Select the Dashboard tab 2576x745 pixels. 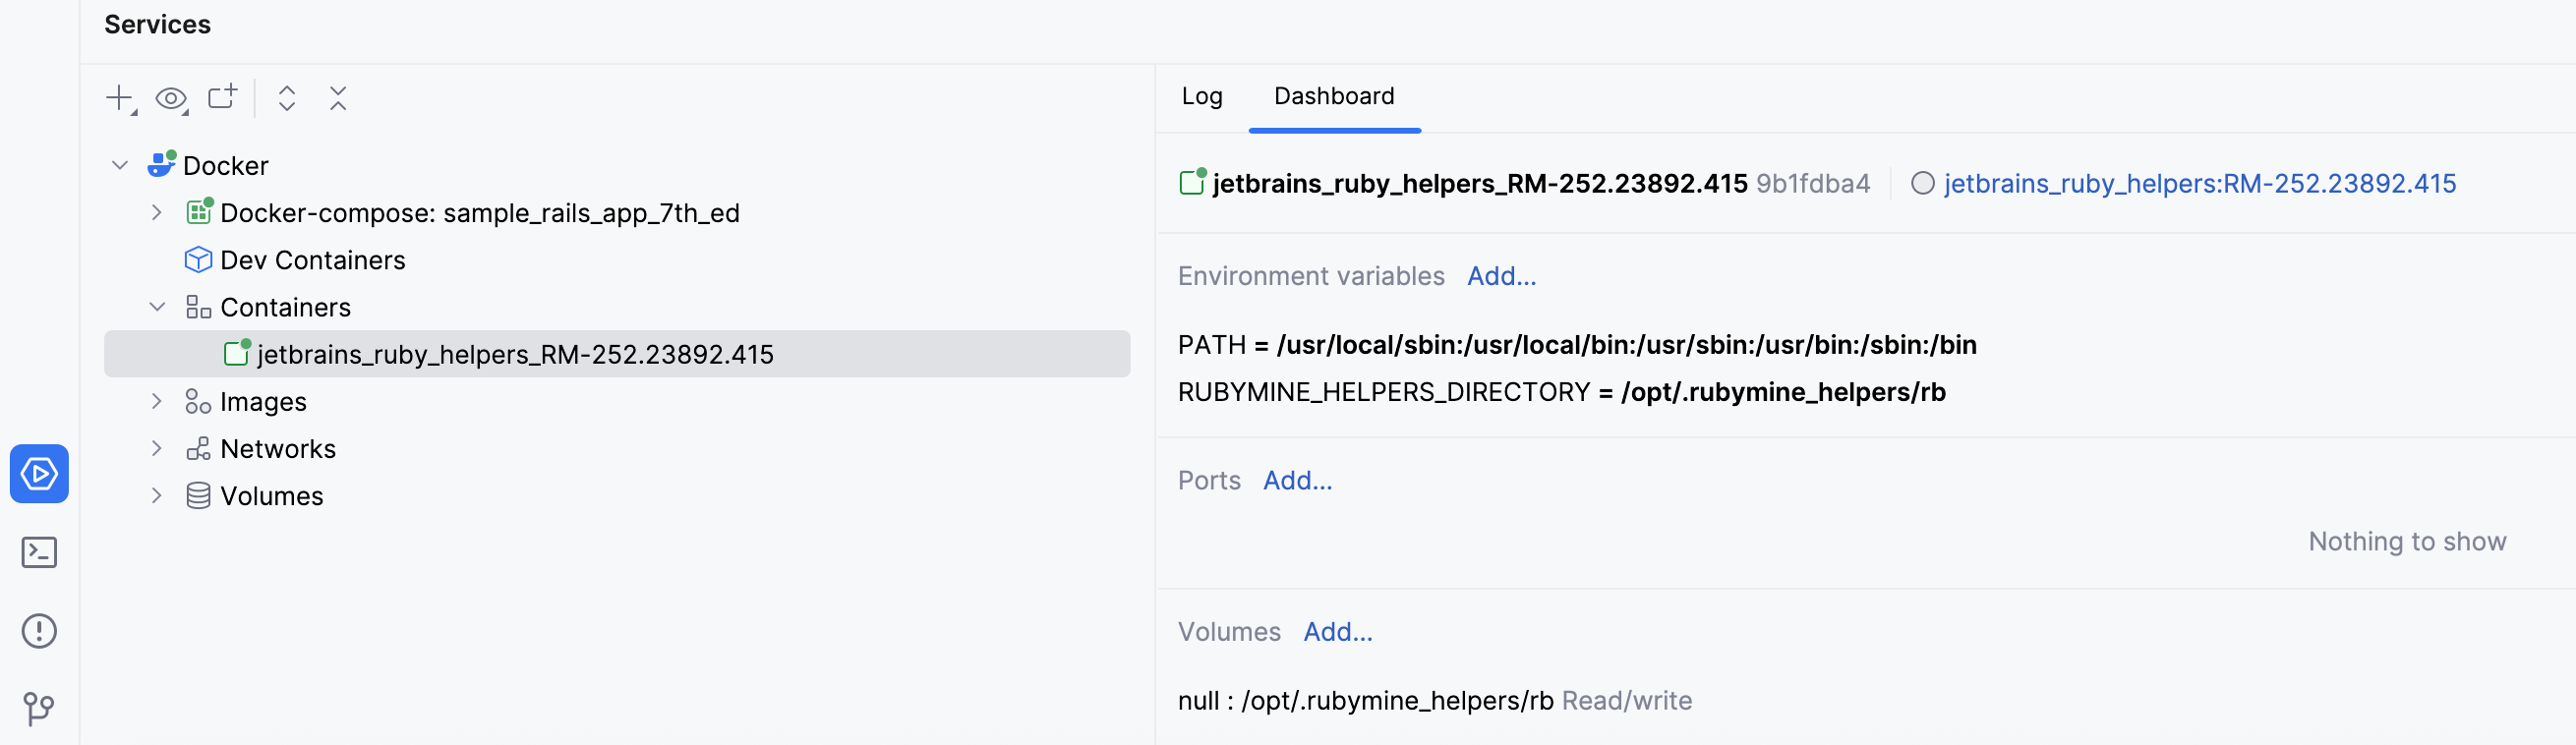[1333, 96]
